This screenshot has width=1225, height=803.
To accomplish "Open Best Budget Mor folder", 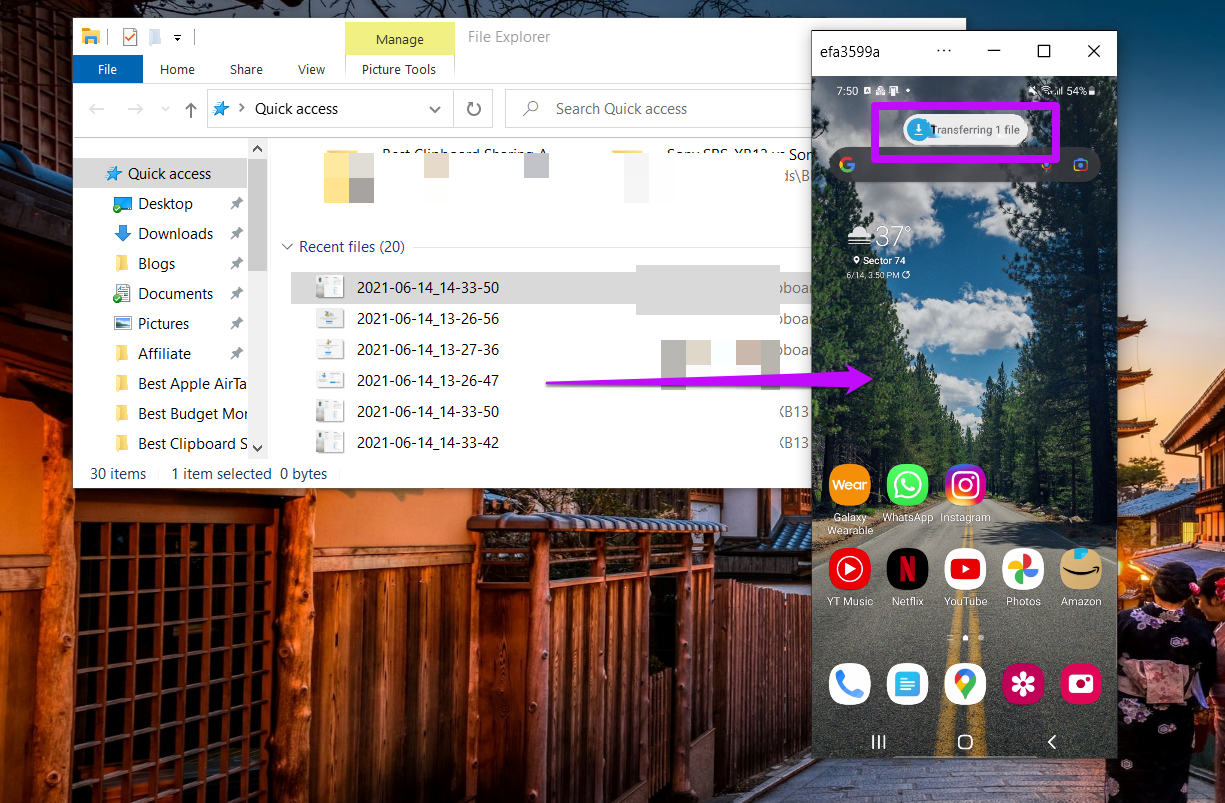I will tap(192, 413).
